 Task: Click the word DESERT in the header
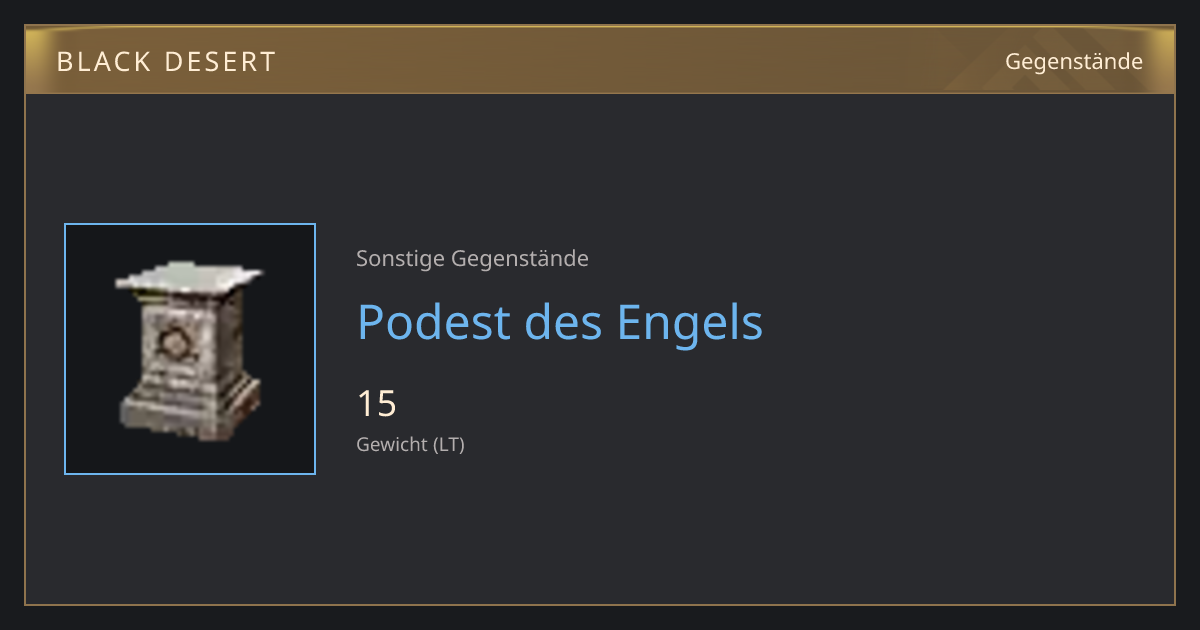[221, 62]
